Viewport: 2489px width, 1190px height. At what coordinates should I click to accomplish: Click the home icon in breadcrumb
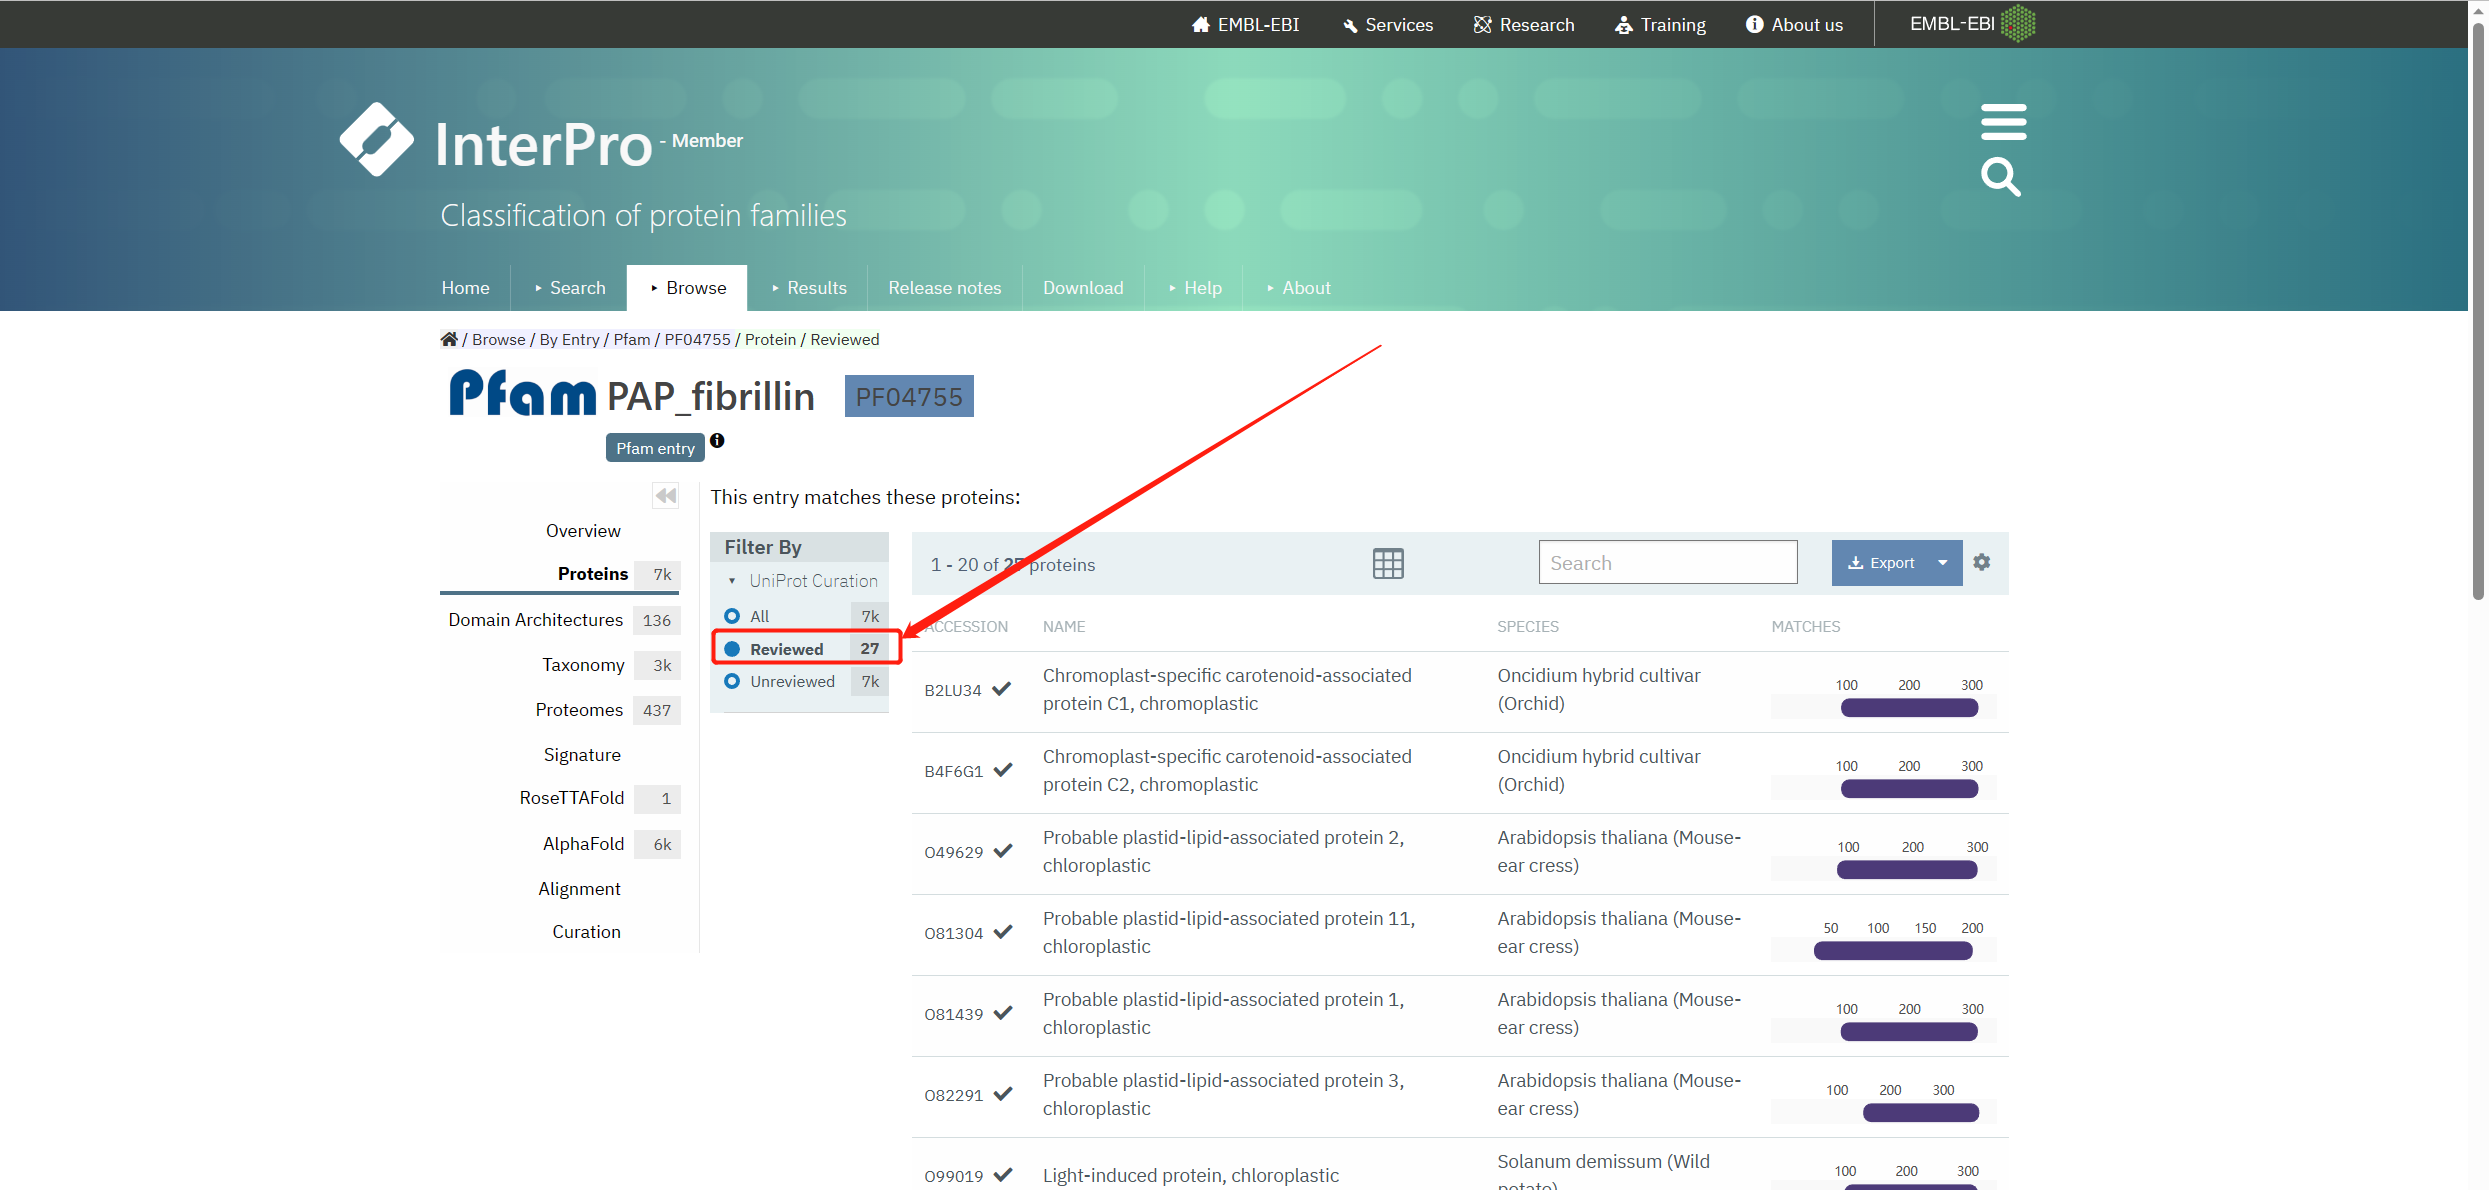(x=449, y=339)
